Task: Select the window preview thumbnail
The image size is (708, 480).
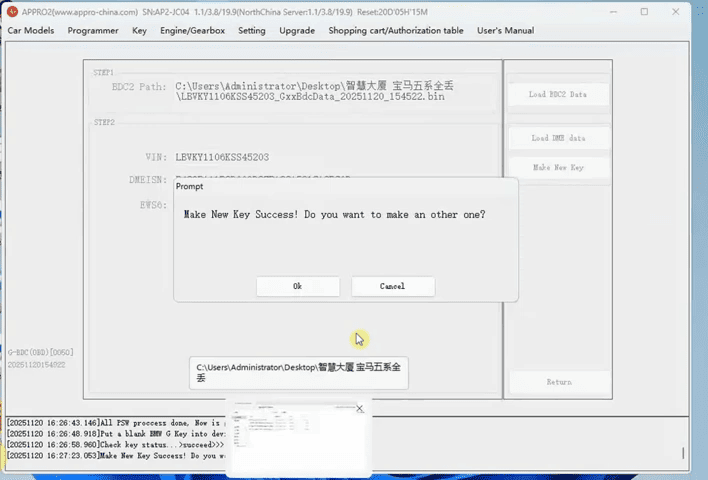Action: click(297, 442)
